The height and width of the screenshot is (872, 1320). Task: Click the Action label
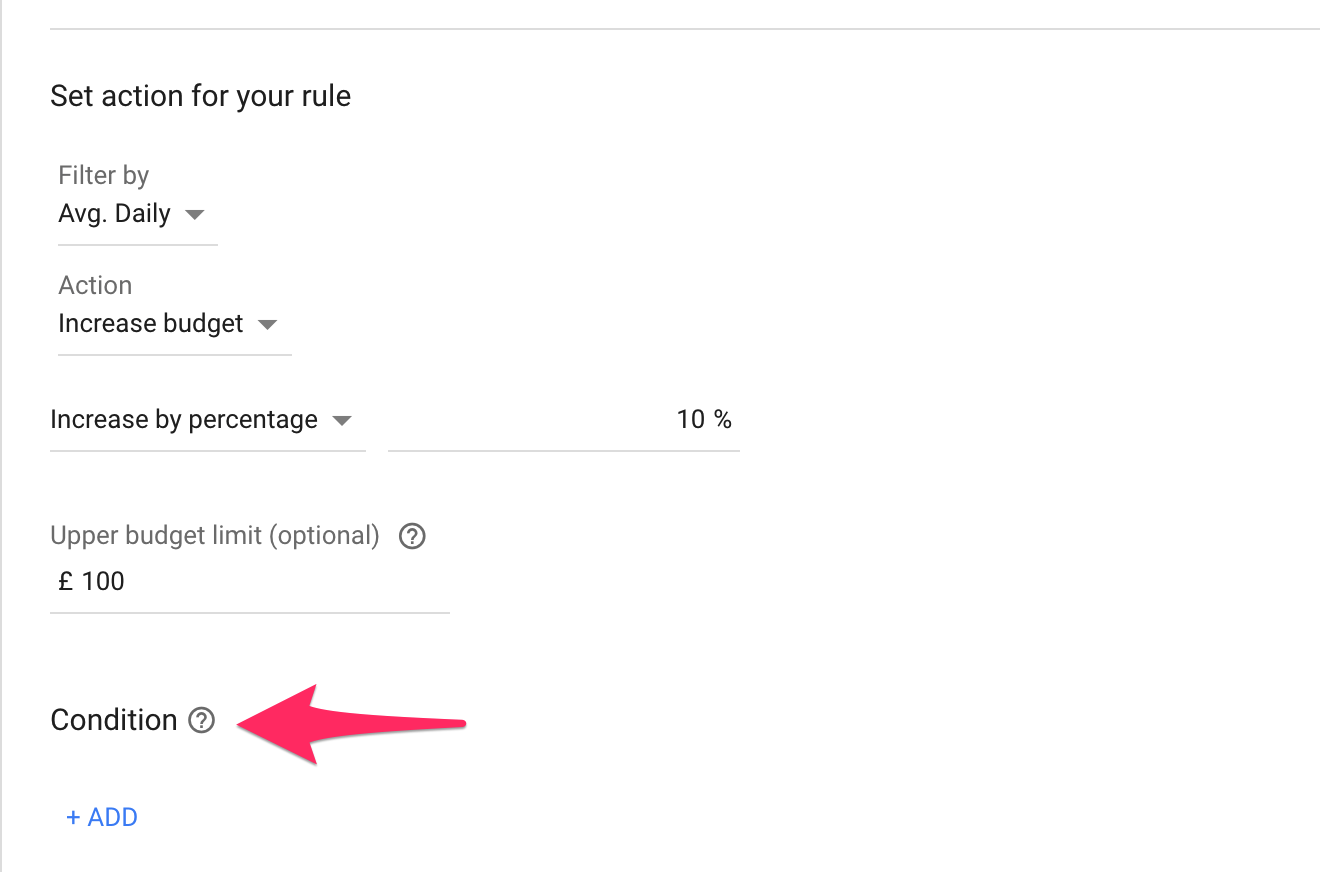[95, 285]
